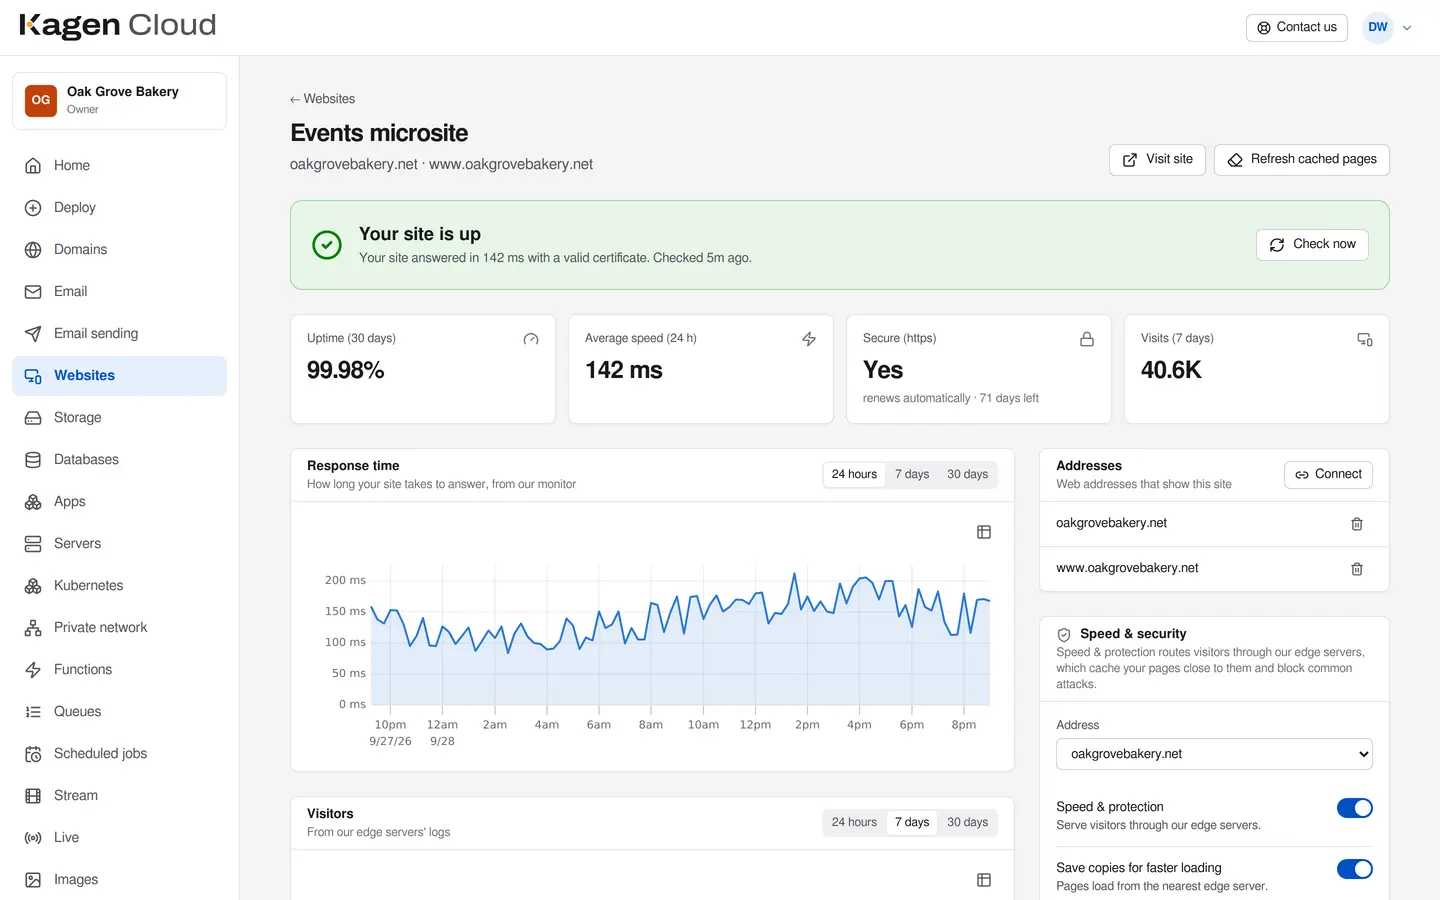Show Response time chart as table
This screenshot has width=1440, height=900.
pos(984,532)
